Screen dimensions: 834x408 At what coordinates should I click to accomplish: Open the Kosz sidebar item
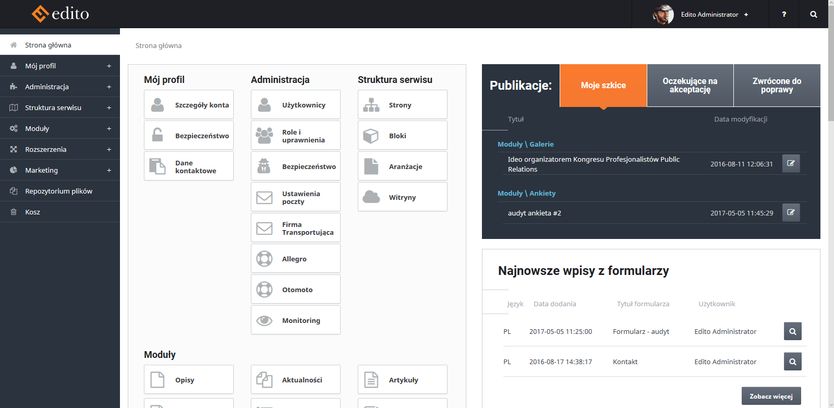pos(33,212)
